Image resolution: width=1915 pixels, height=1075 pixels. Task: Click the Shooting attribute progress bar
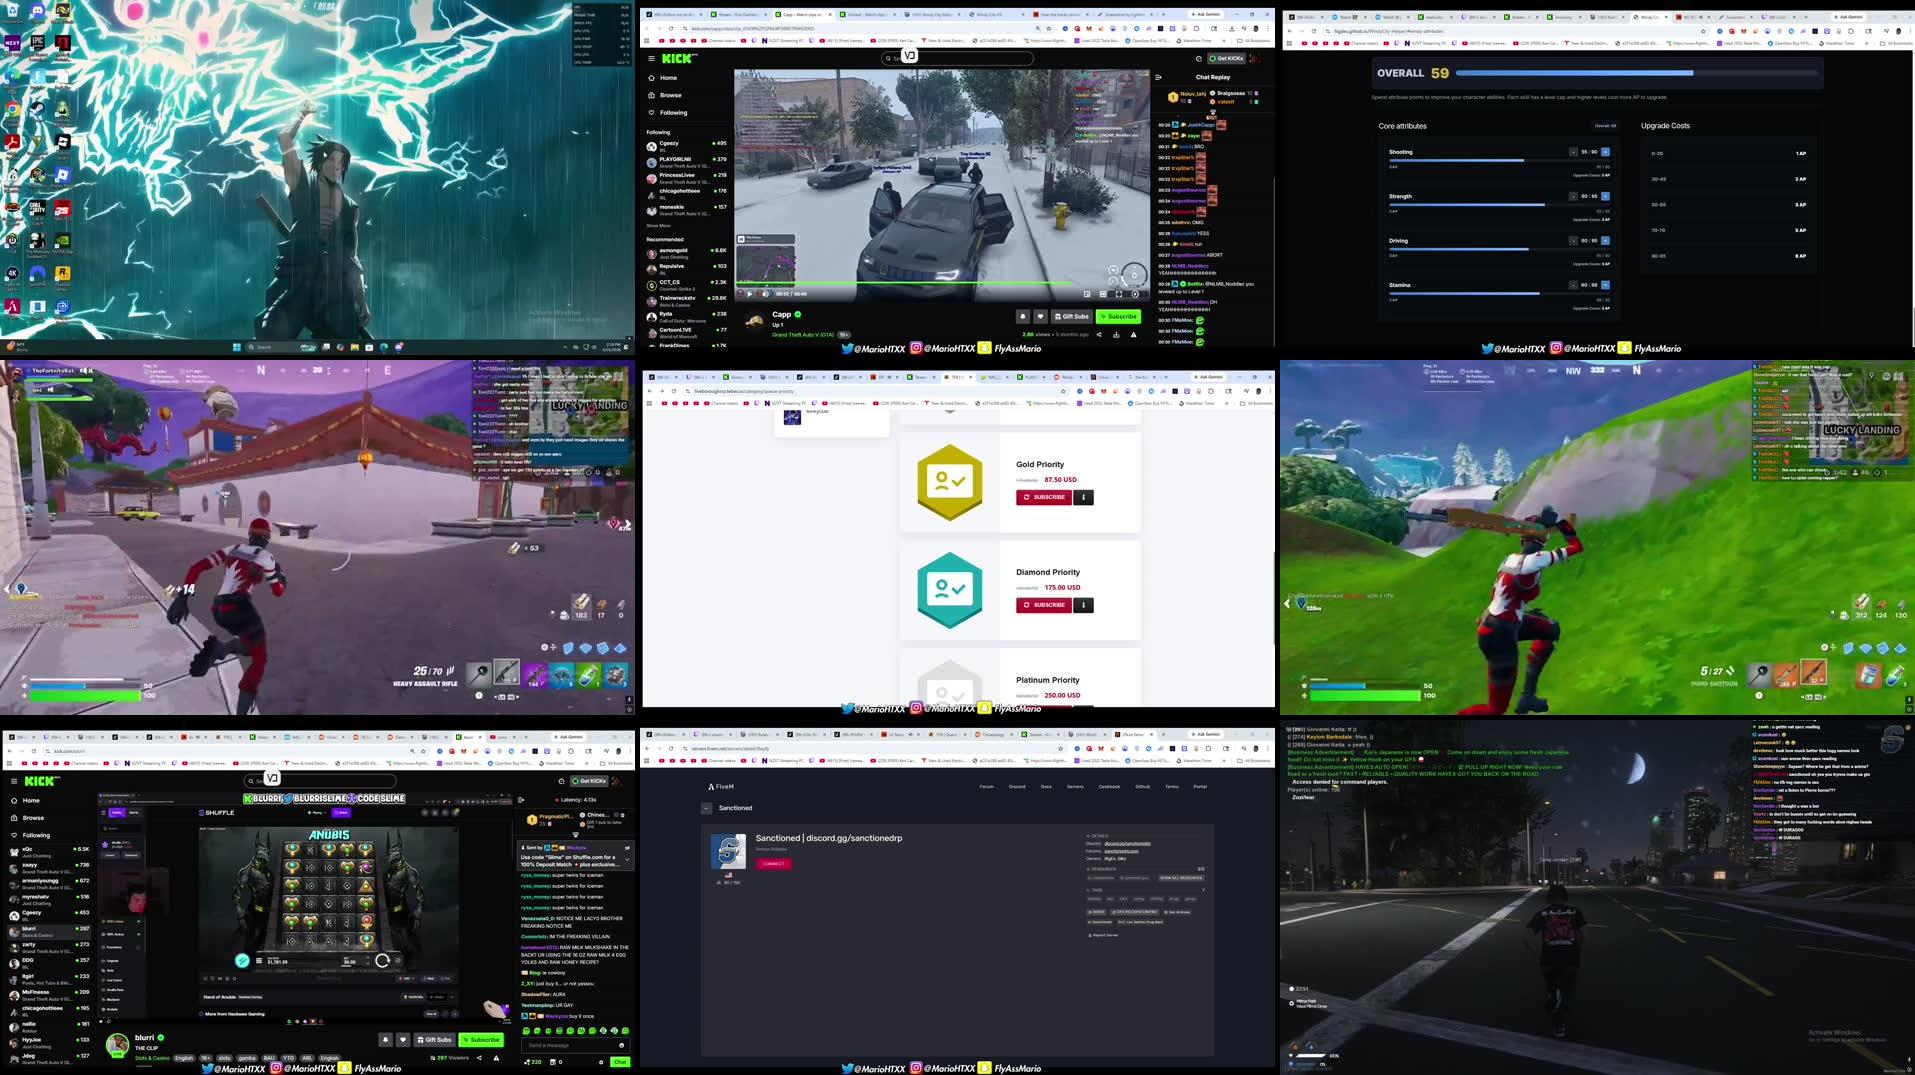coord(1499,160)
